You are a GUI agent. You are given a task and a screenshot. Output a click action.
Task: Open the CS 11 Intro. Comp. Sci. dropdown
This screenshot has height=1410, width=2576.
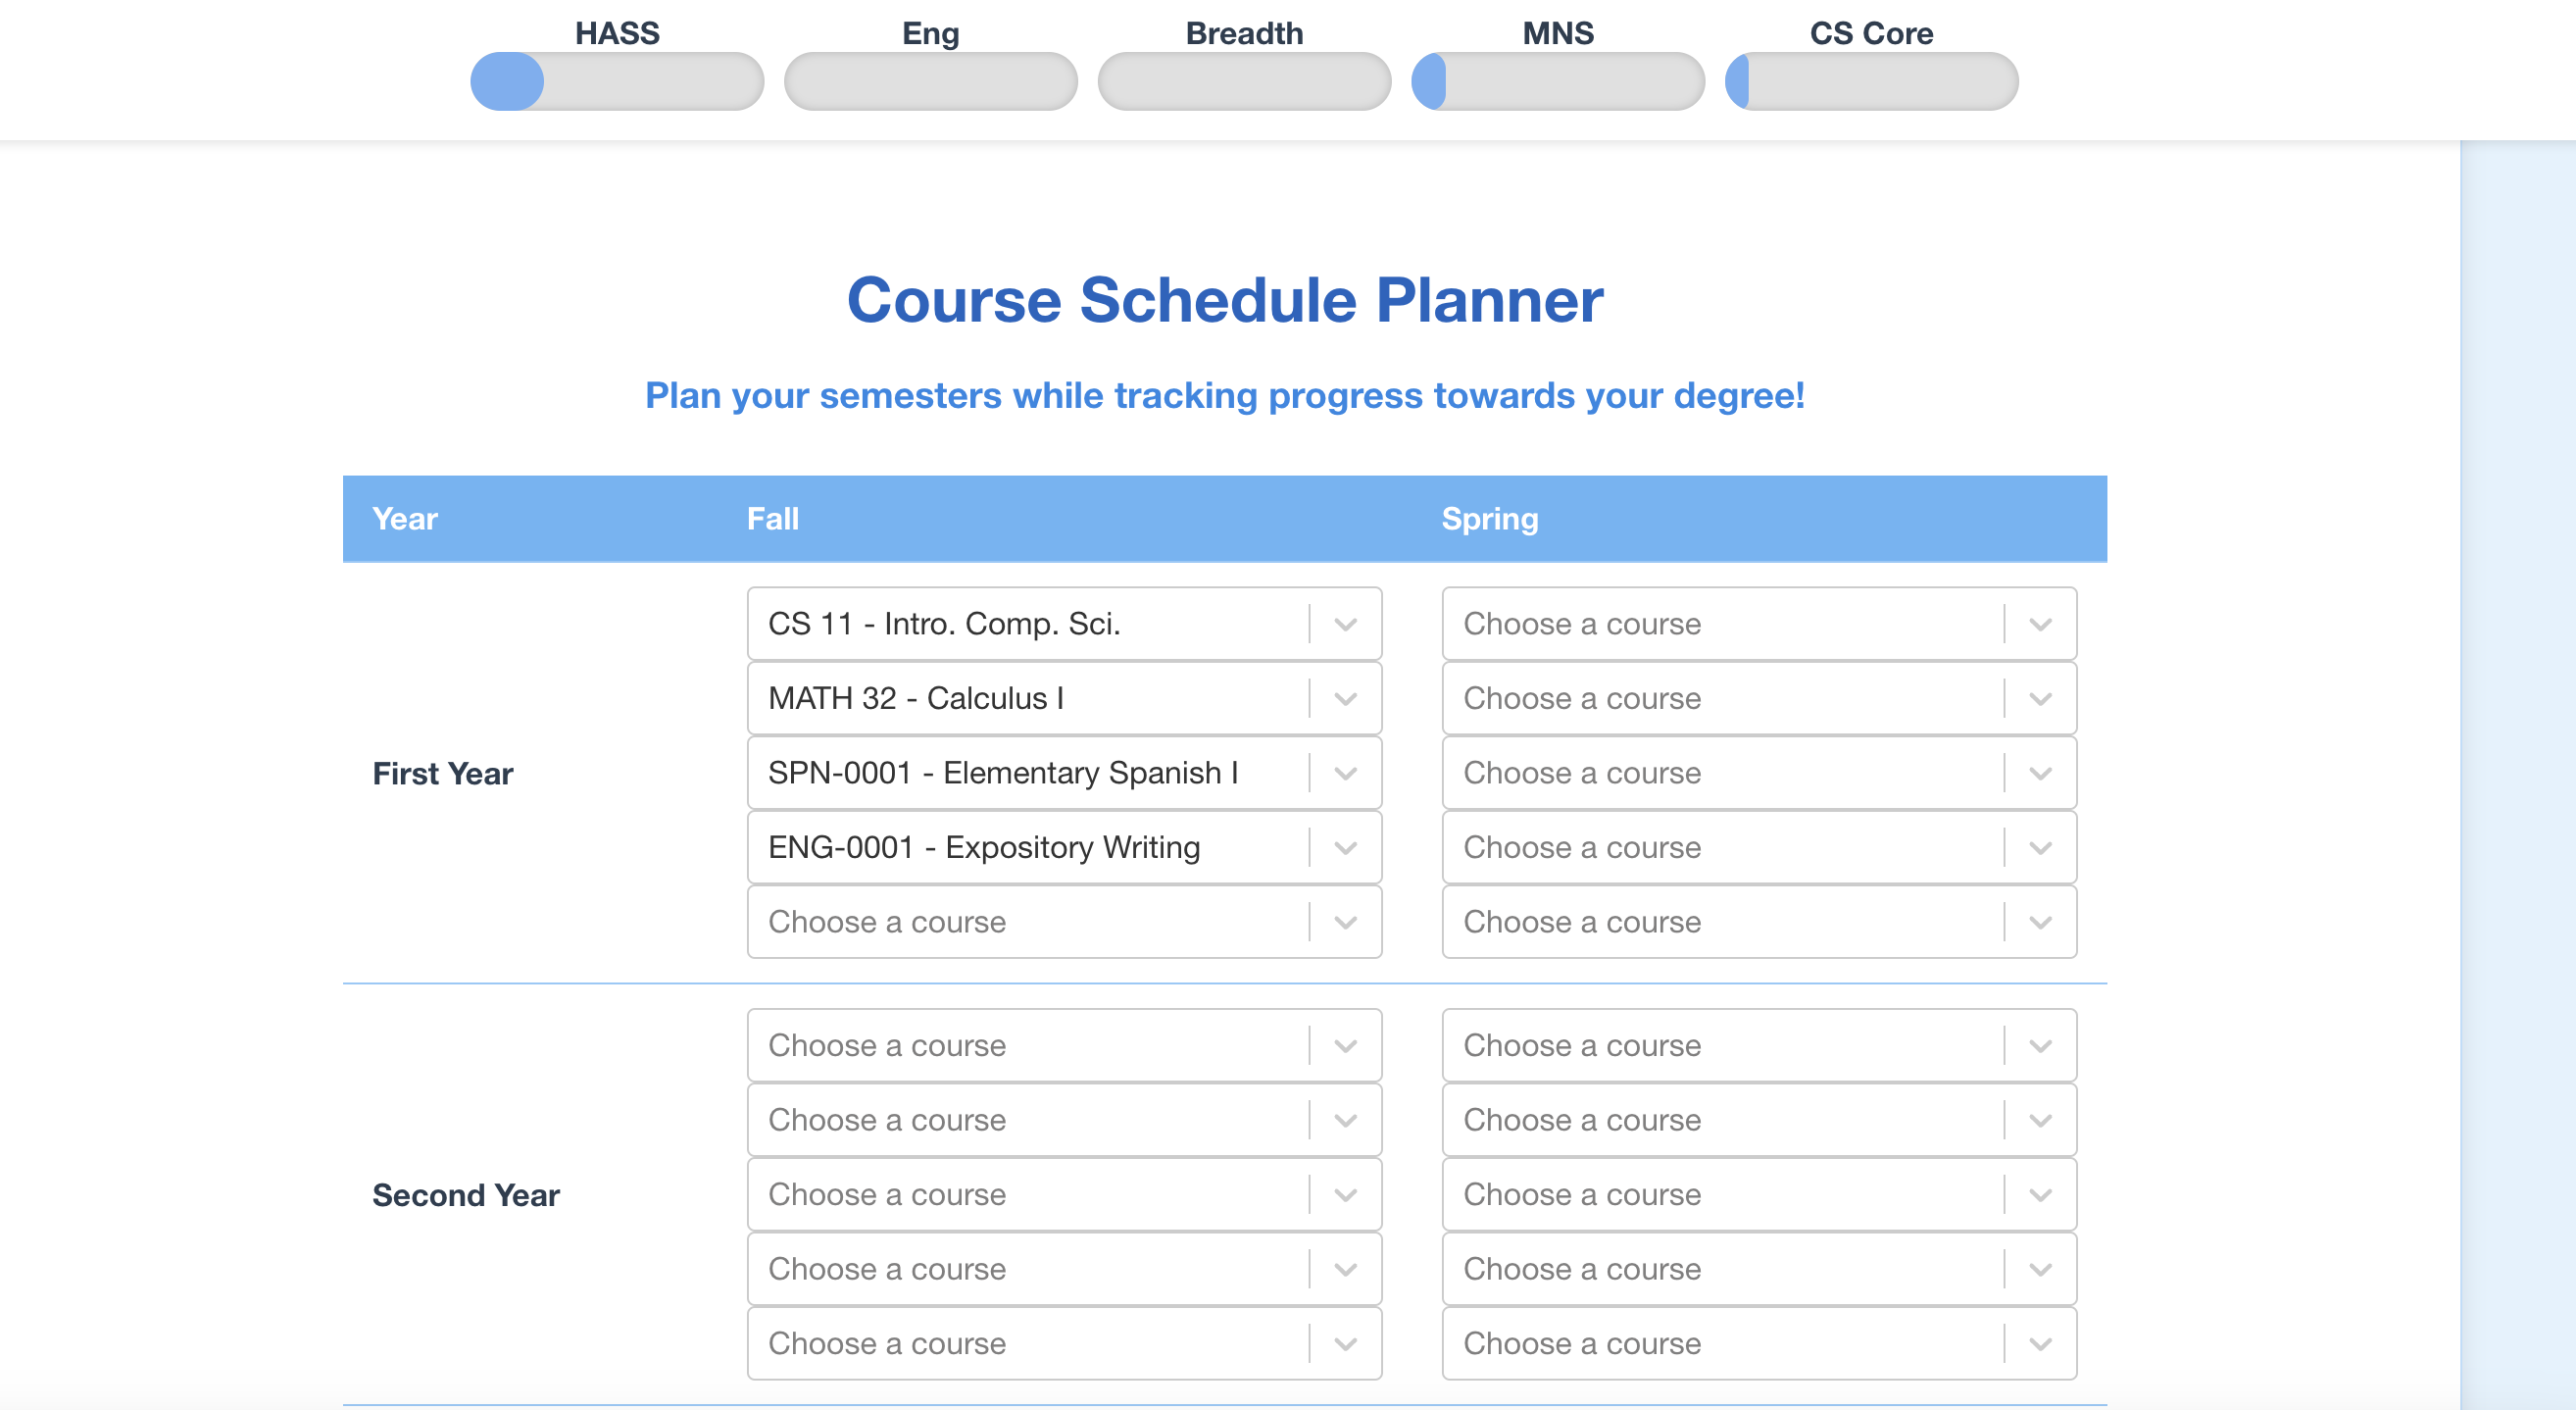click(x=1064, y=624)
